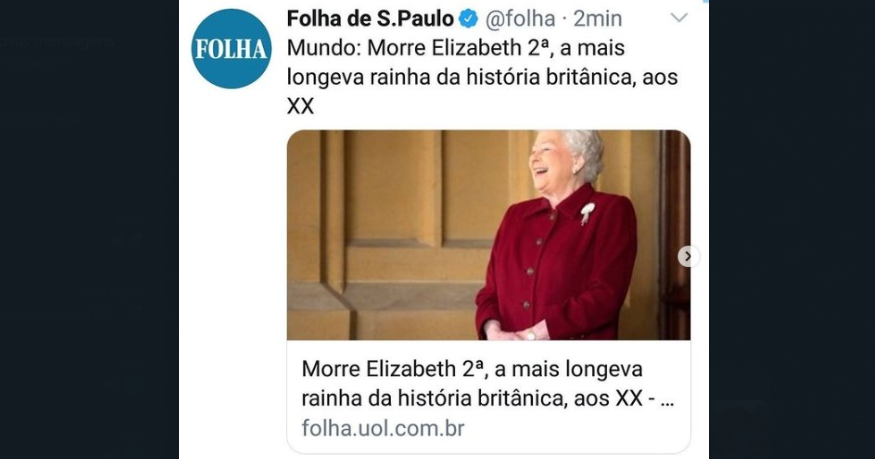Visit the @folha handle profile
Viewport: 875px width, 459px height.
point(520,19)
